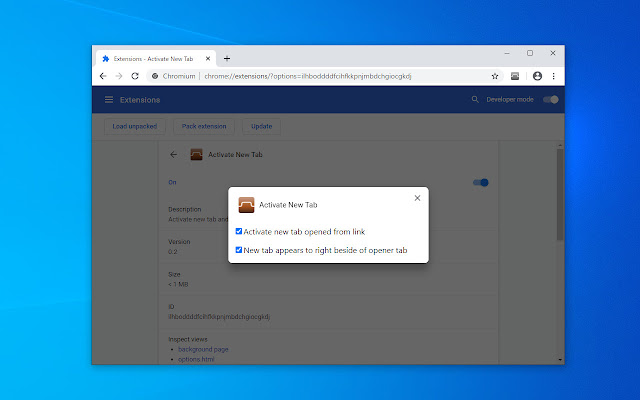Click the scrollbar up arrow
640x400 pixels.
click(x=560, y=145)
